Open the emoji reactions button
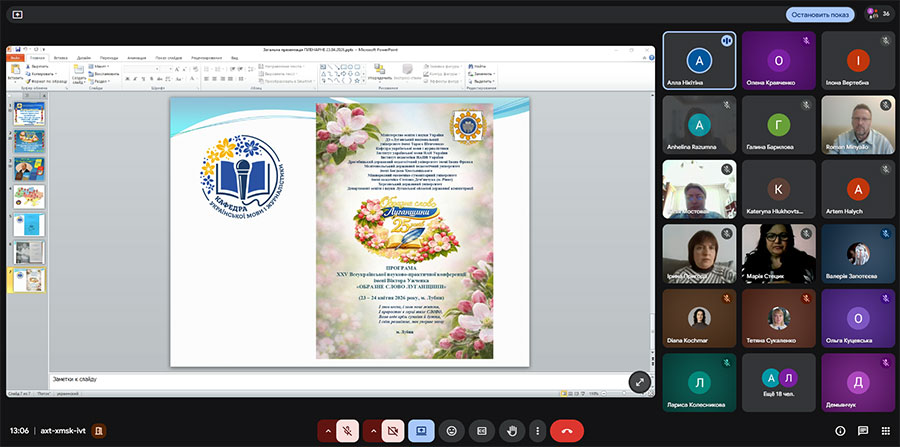This screenshot has height=447, width=900. tap(452, 430)
